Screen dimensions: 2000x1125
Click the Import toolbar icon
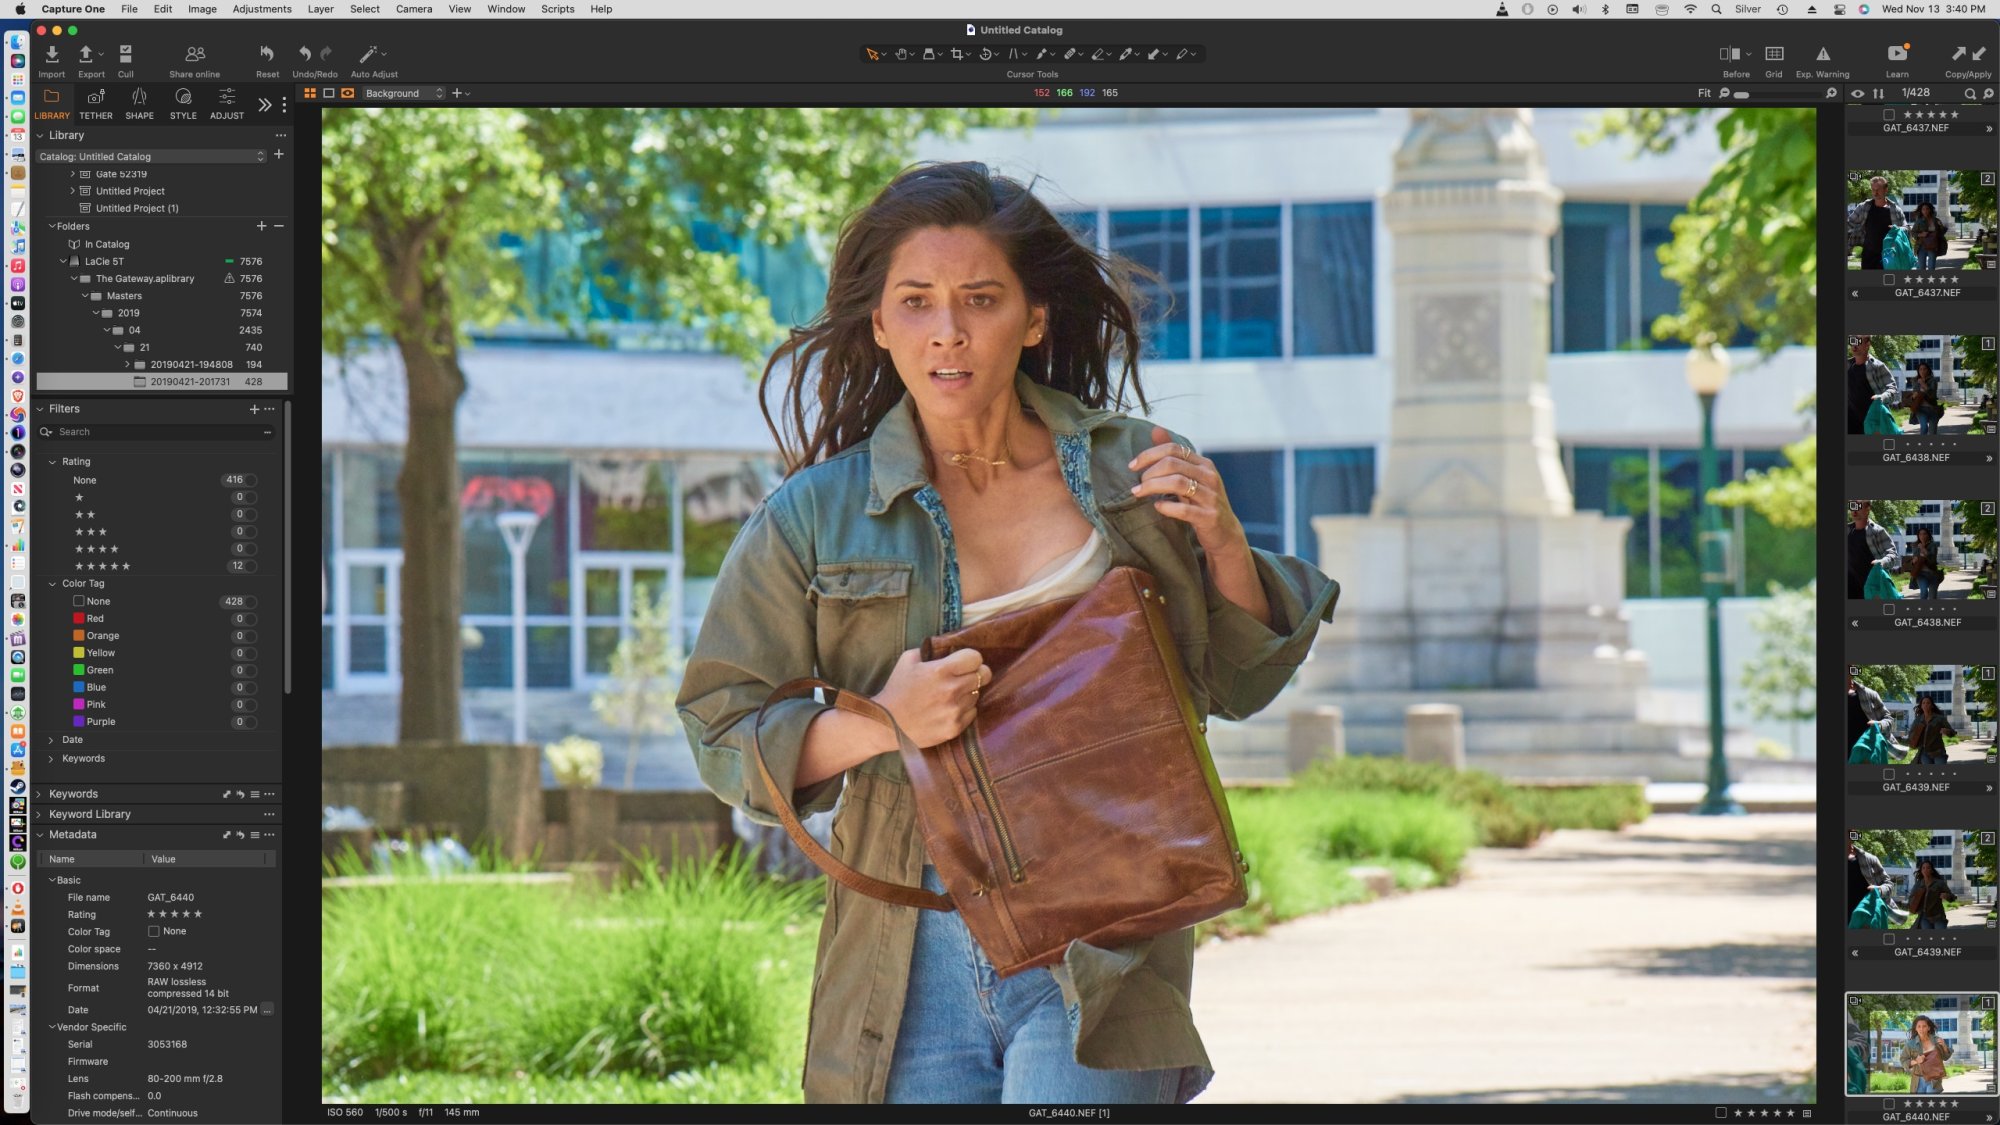[x=52, y=54]
